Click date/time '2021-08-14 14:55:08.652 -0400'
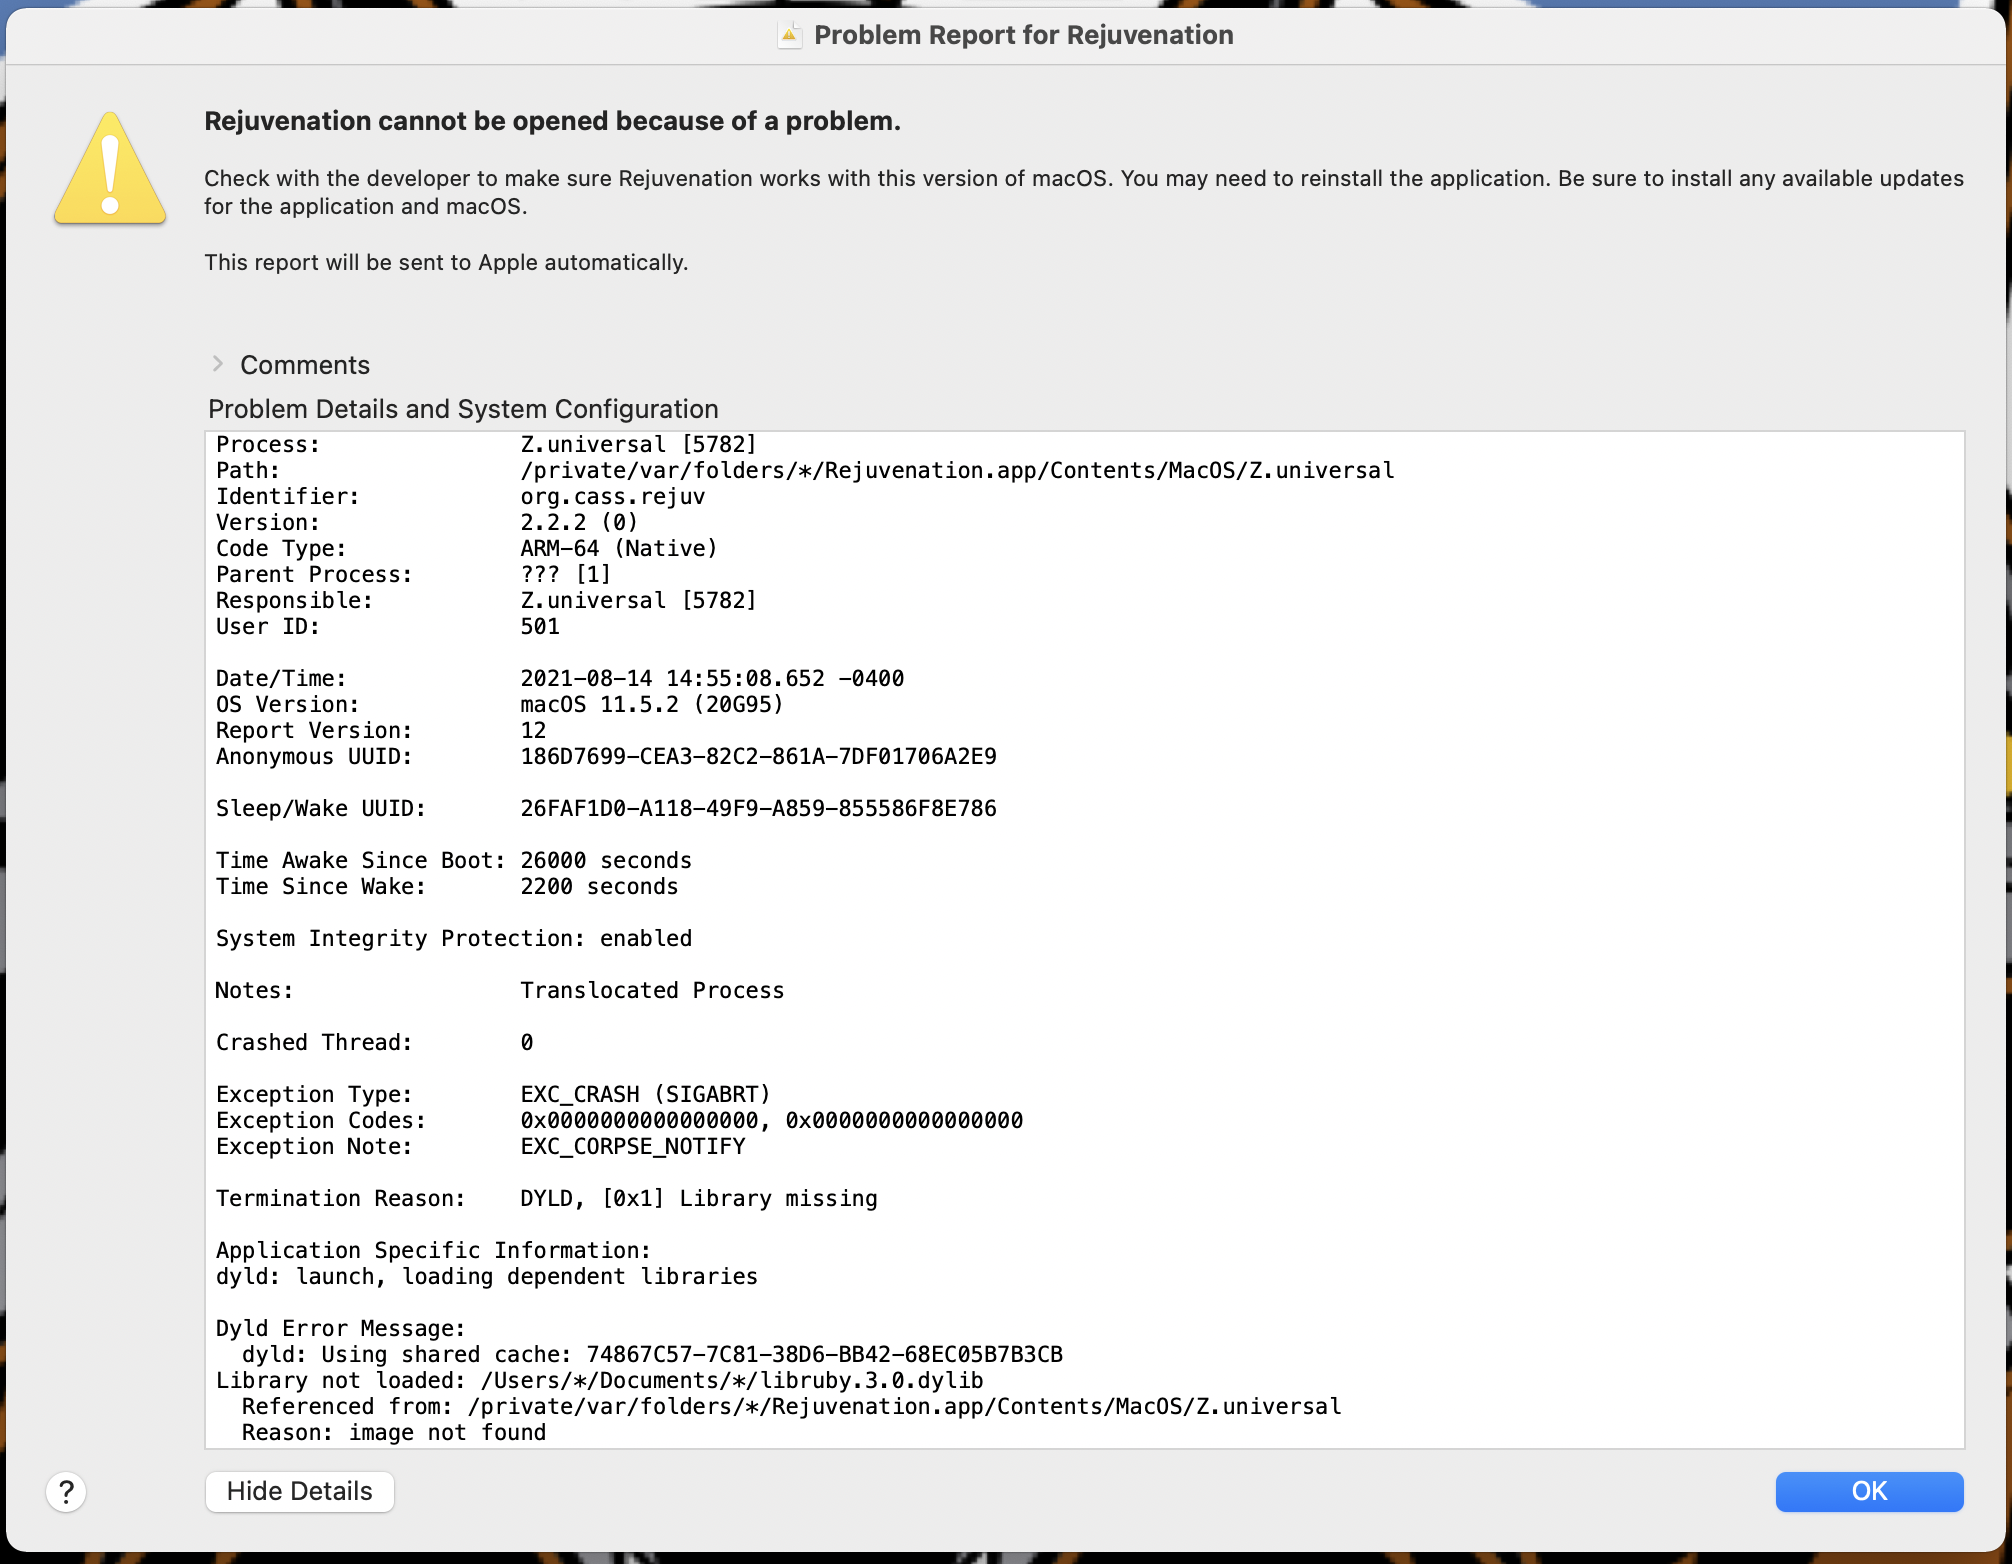 pos(712,678)
